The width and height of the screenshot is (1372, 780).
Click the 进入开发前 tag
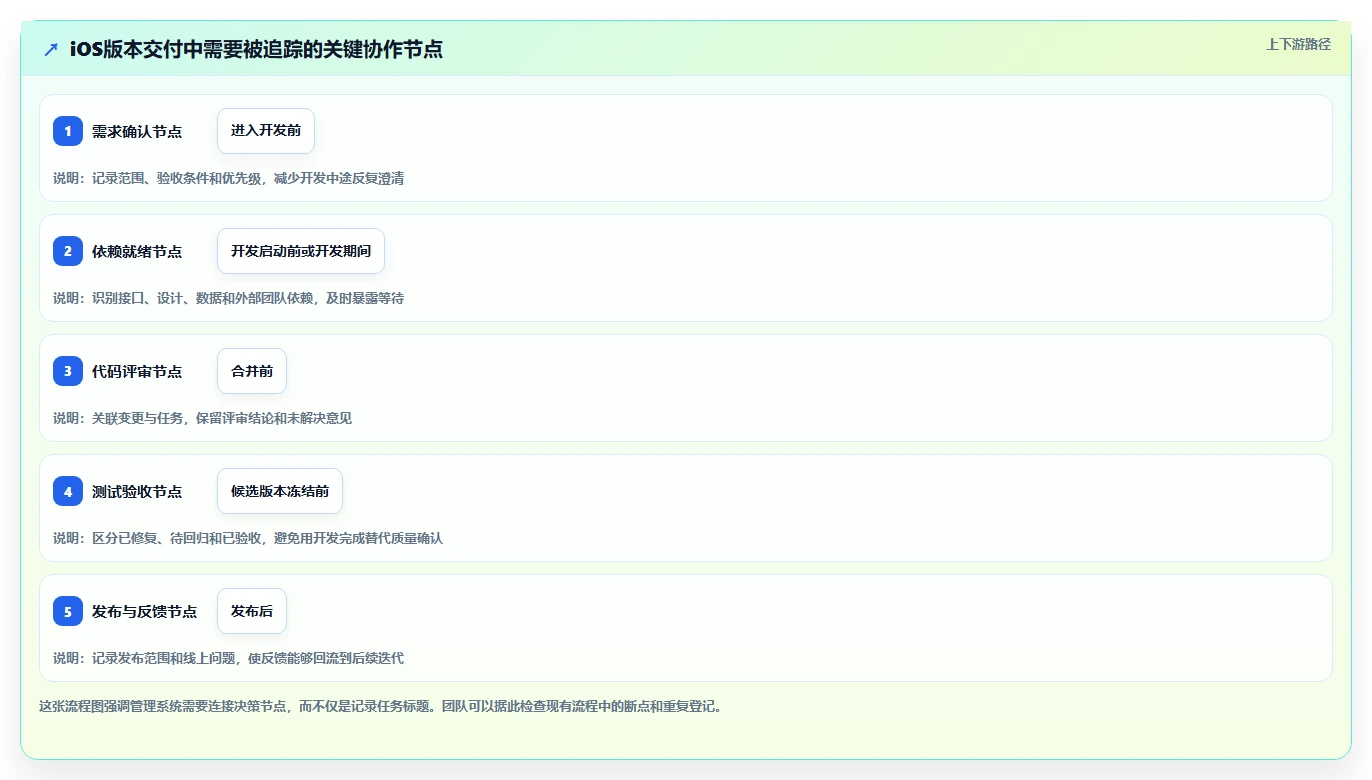[266, 131]
